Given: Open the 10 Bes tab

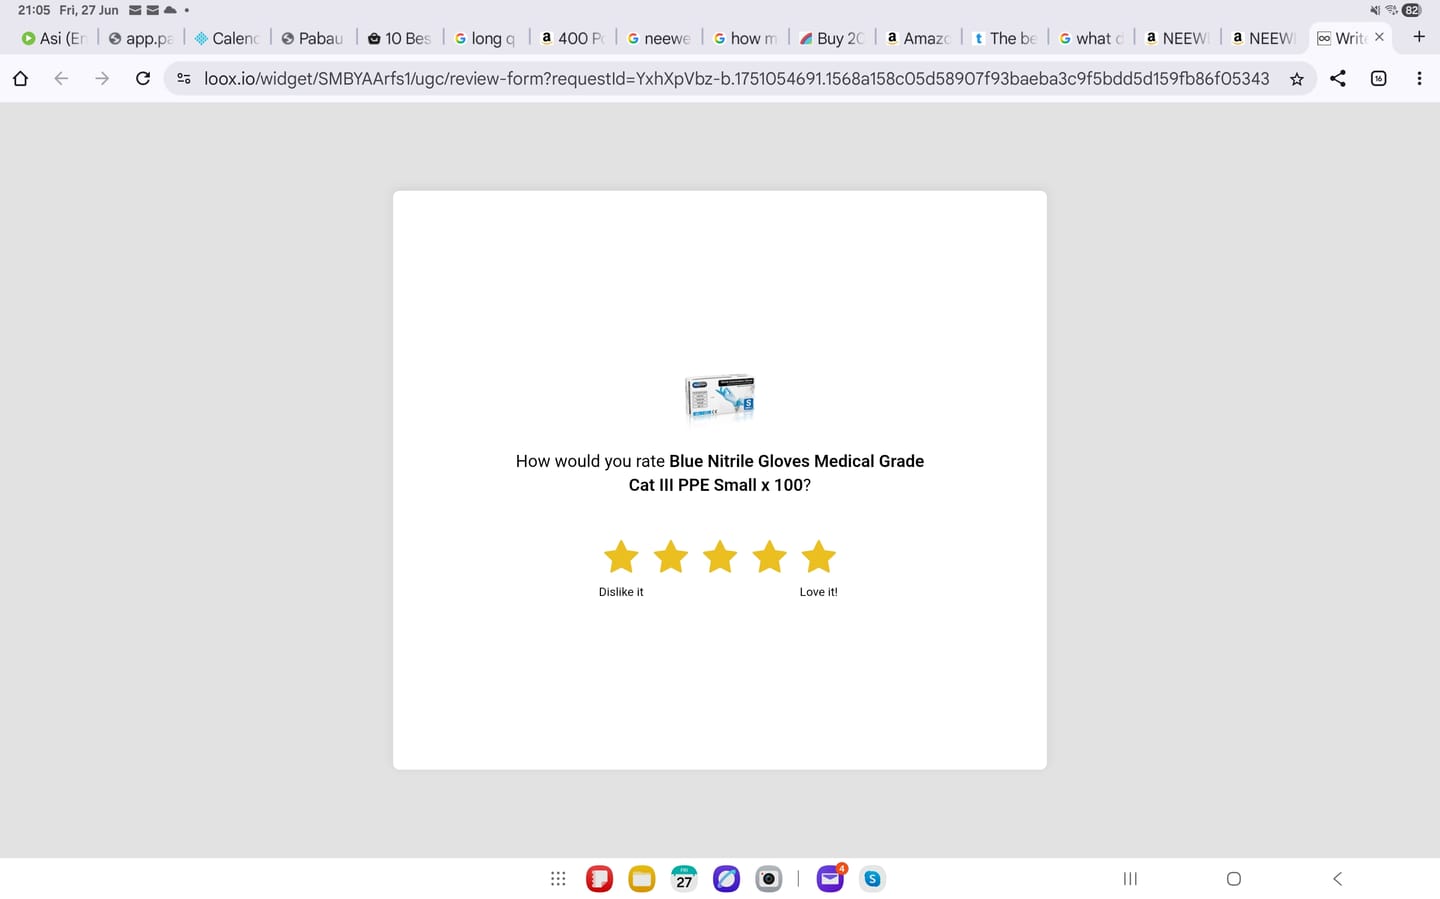Looking at the screenshot, I should pyautogui.click(x=399, y=38).
